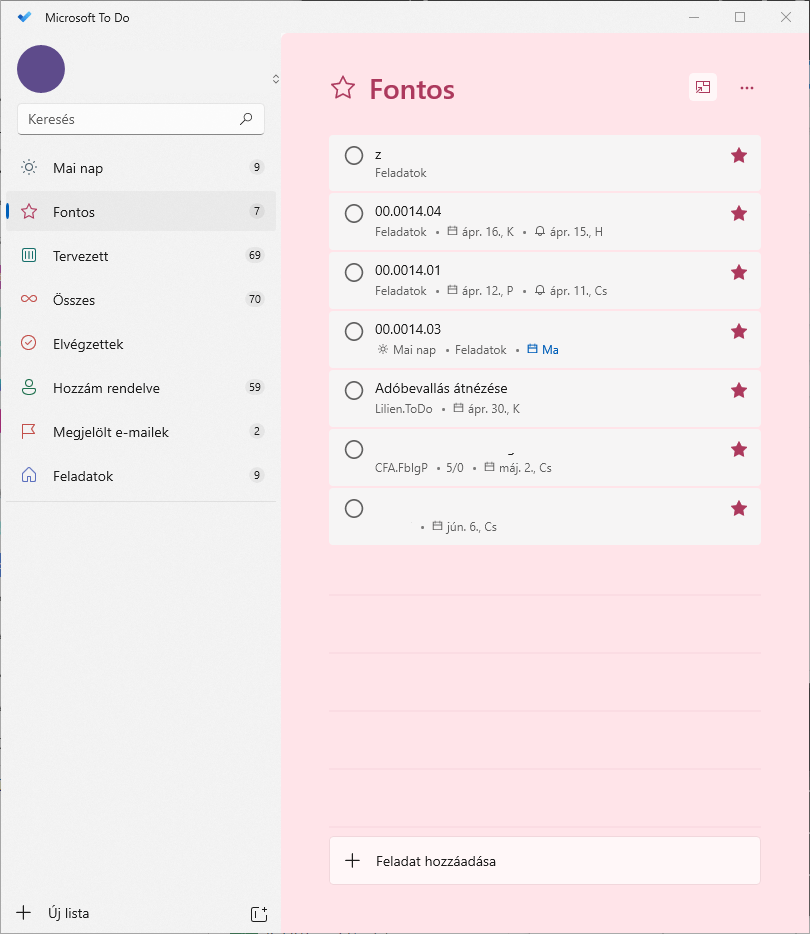The image size is (810, 934).
Task: Open the account avatar menu
Action: [41, 69]
